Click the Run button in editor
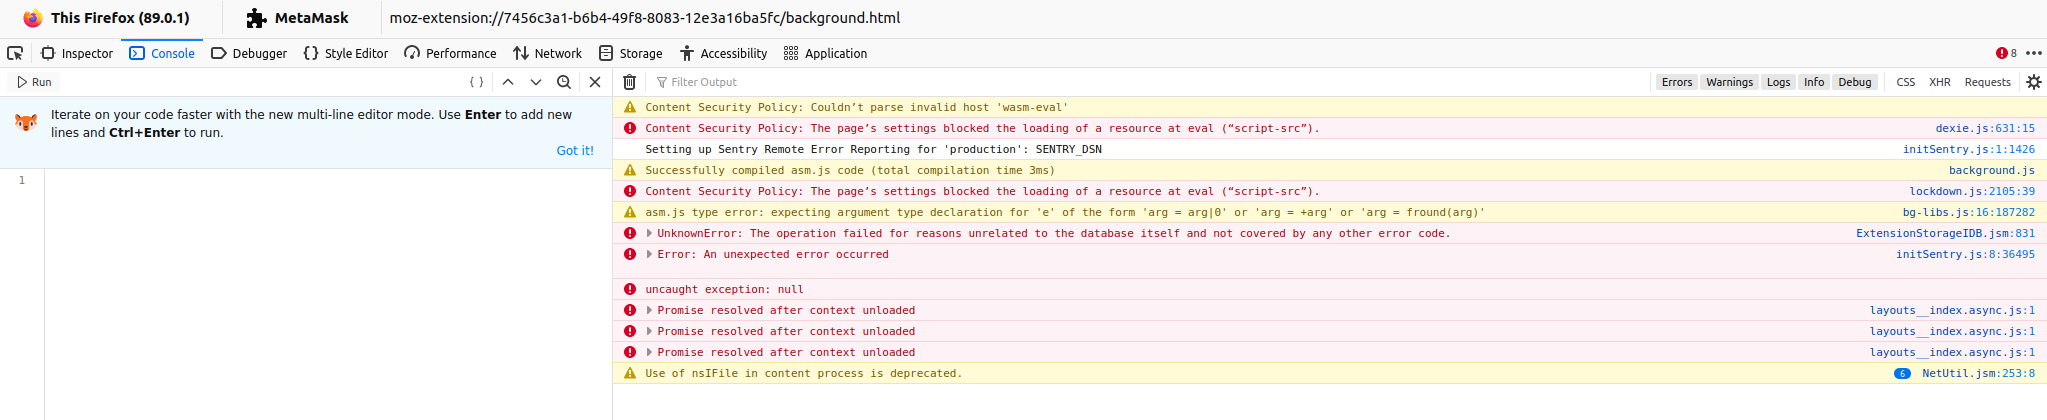 point(34,82)
